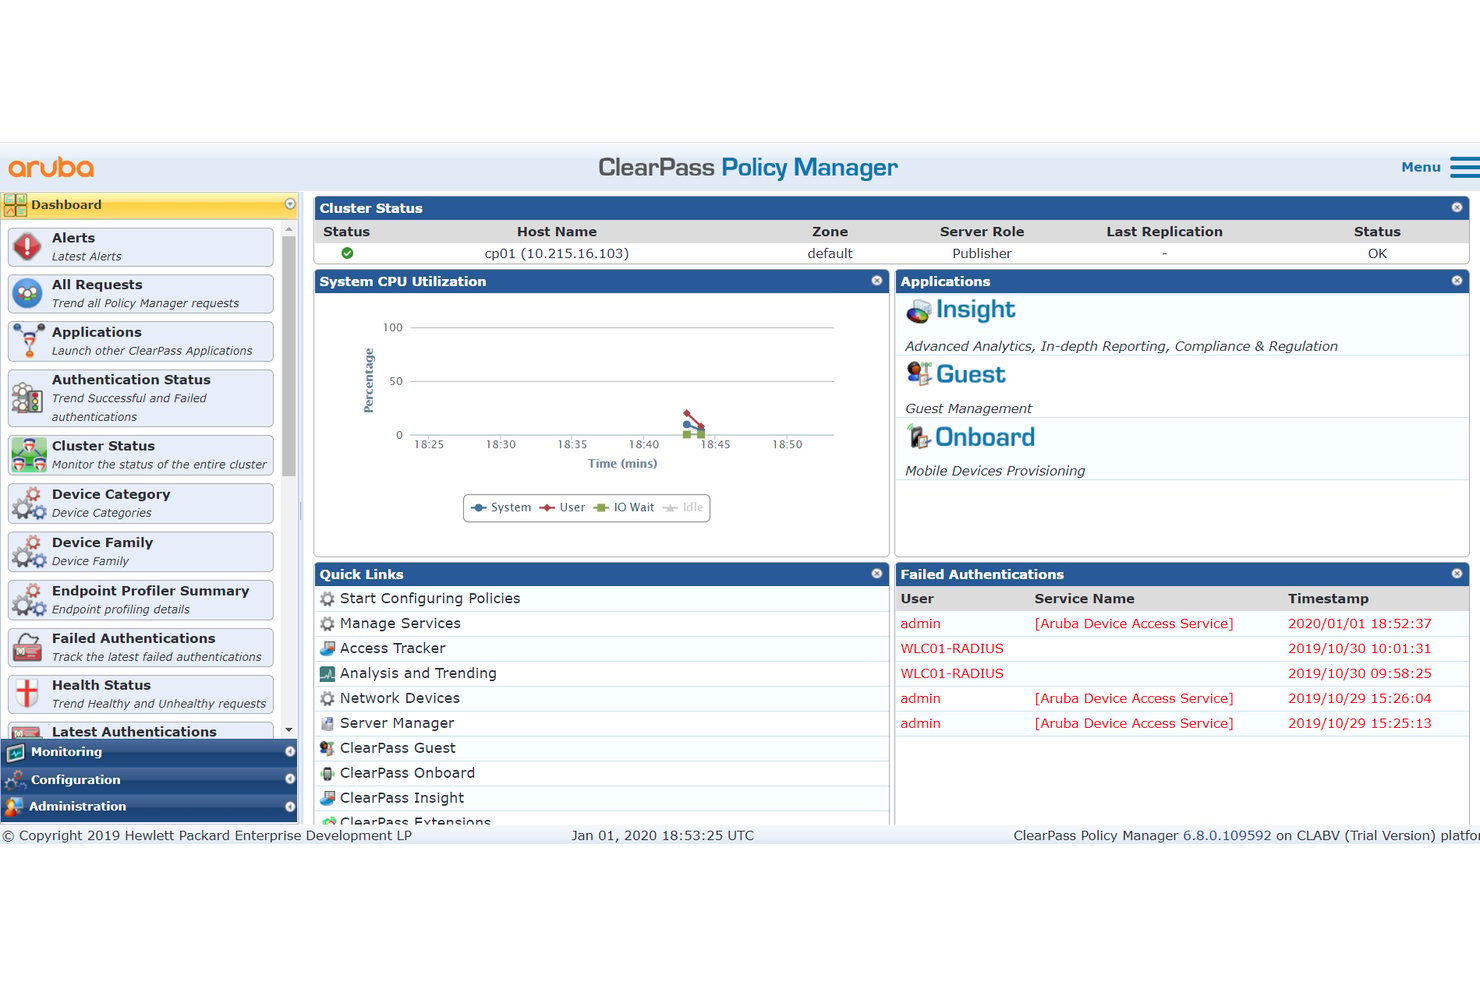Toggle the IO Wait series in legend

click(x=624, y=508)
